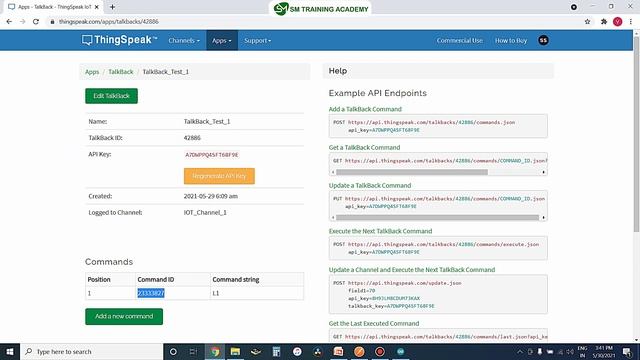Image resolution: width=640 pixels, height=360 pixels.
Task: Click right arrow of Get command scrollbar
Action: point(543,172)
